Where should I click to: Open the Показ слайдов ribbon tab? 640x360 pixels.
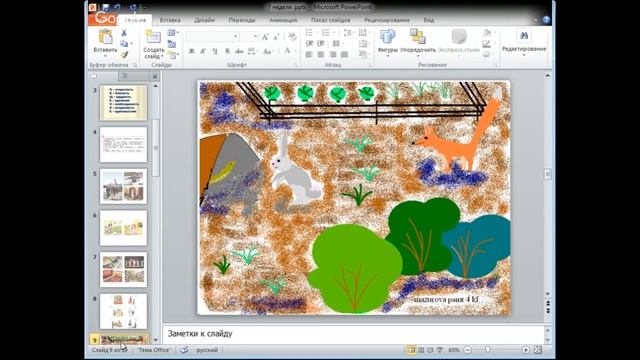click(331, 20)
